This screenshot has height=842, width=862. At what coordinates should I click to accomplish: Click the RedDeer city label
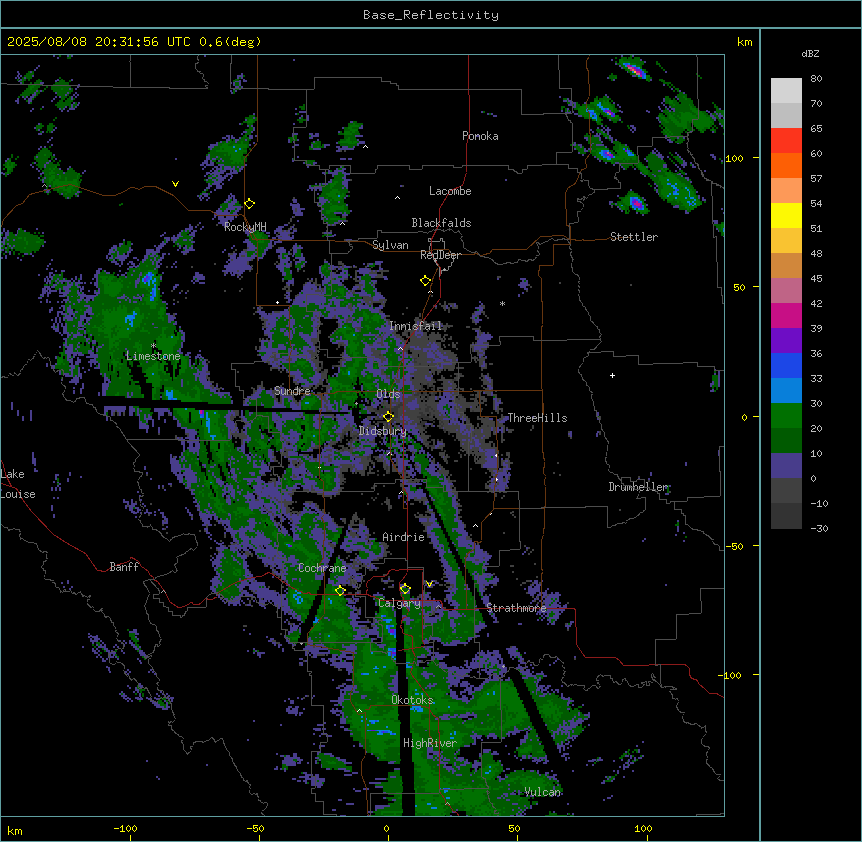click(440, 255)
